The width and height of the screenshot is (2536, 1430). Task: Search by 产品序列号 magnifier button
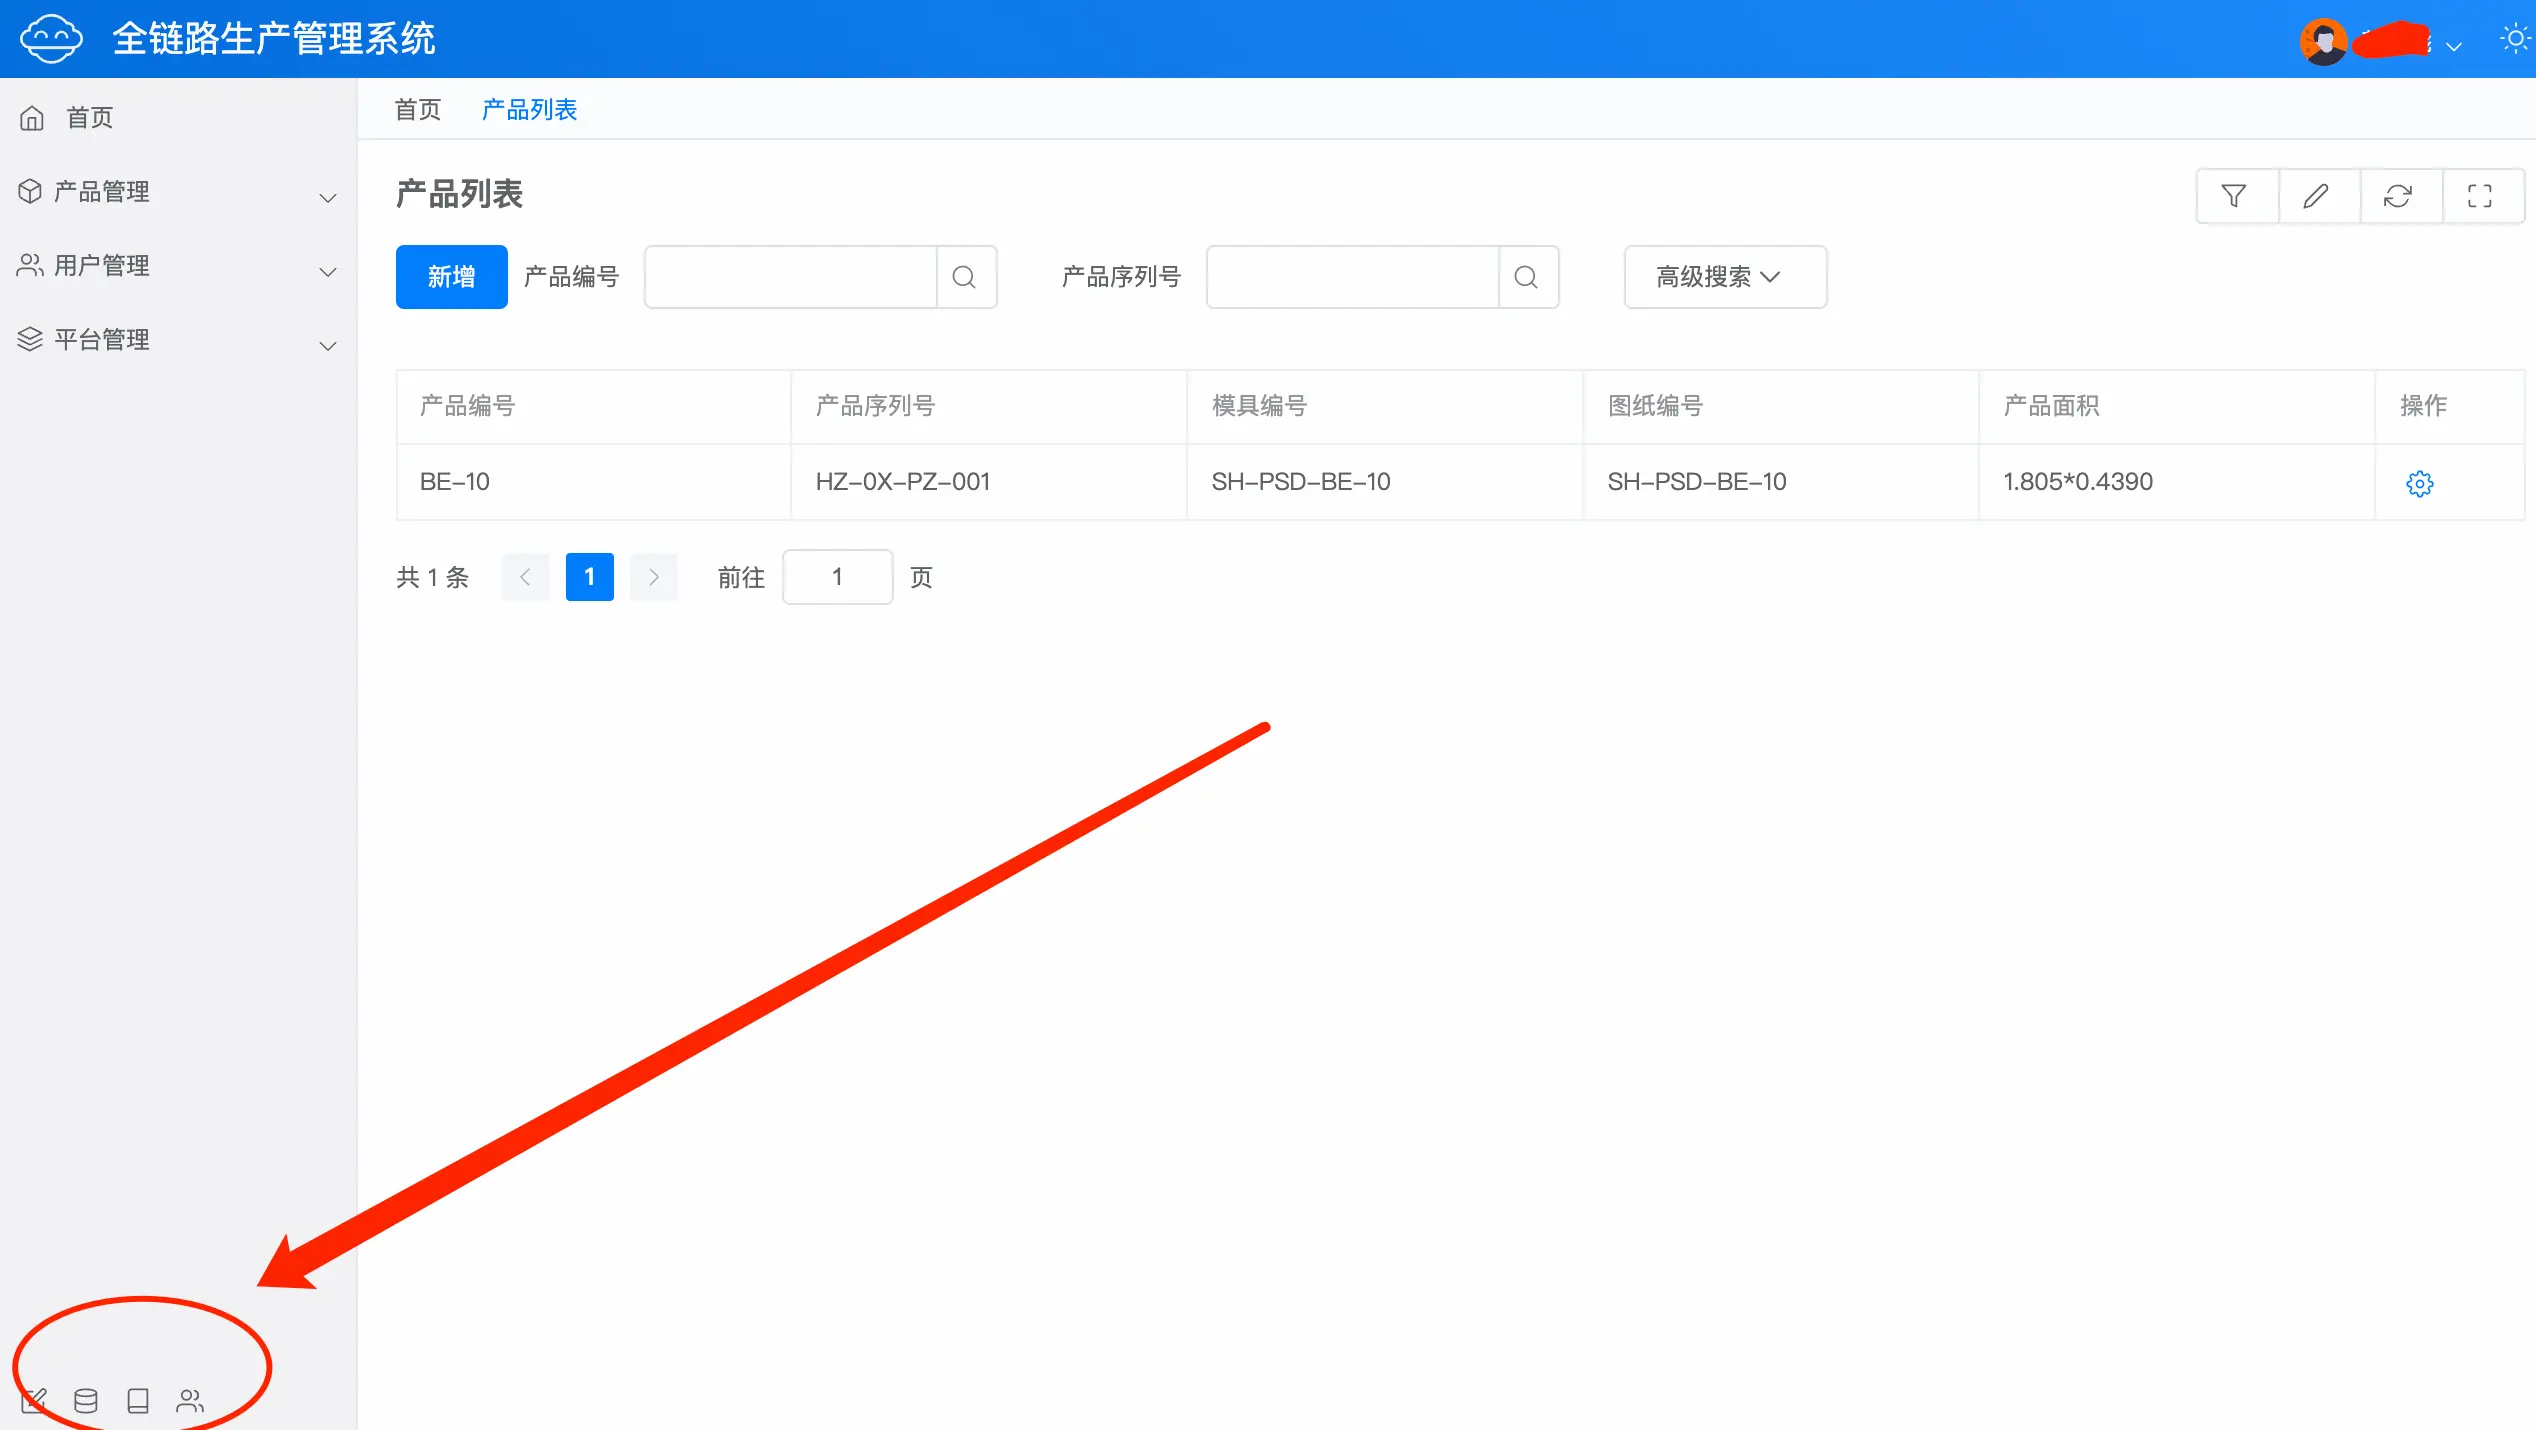pyautogui.click(x=1526, y=277)
